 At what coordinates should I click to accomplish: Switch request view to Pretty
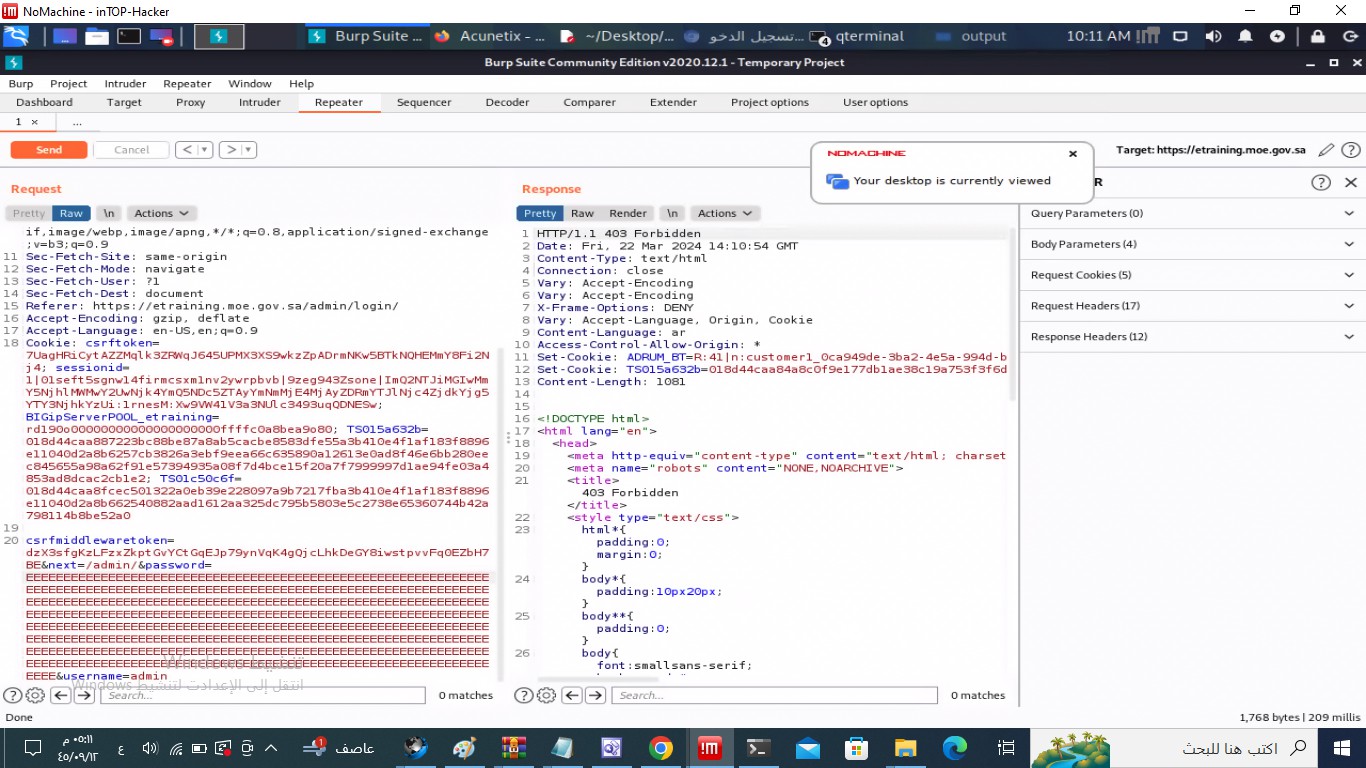pyautogui.click(x=29, y=213)
